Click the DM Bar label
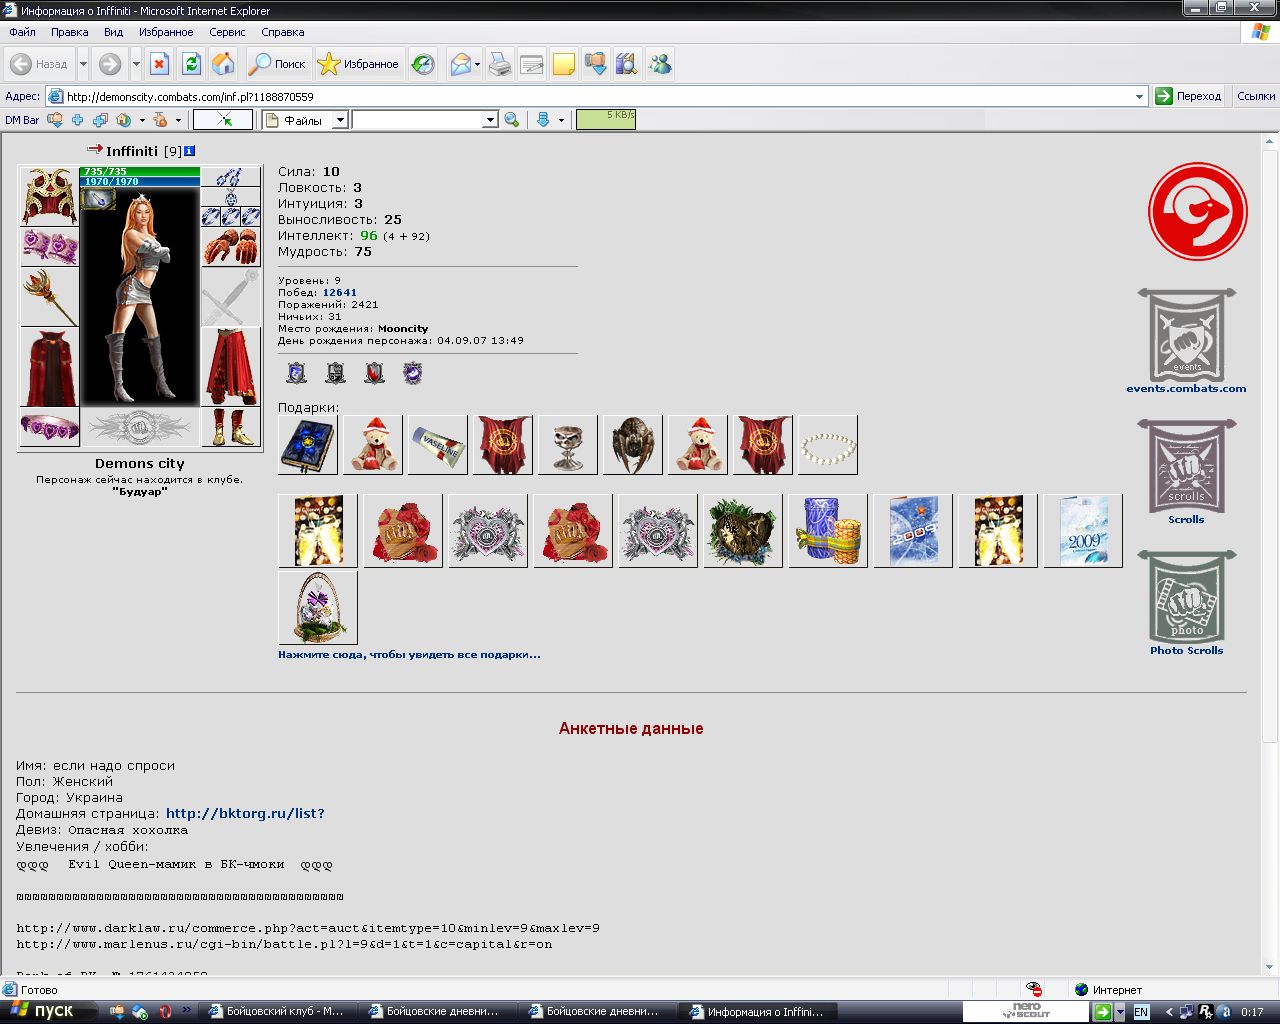Image resolution: width=1280 pixels, height=1024 pixels. (x=22, y=120)
